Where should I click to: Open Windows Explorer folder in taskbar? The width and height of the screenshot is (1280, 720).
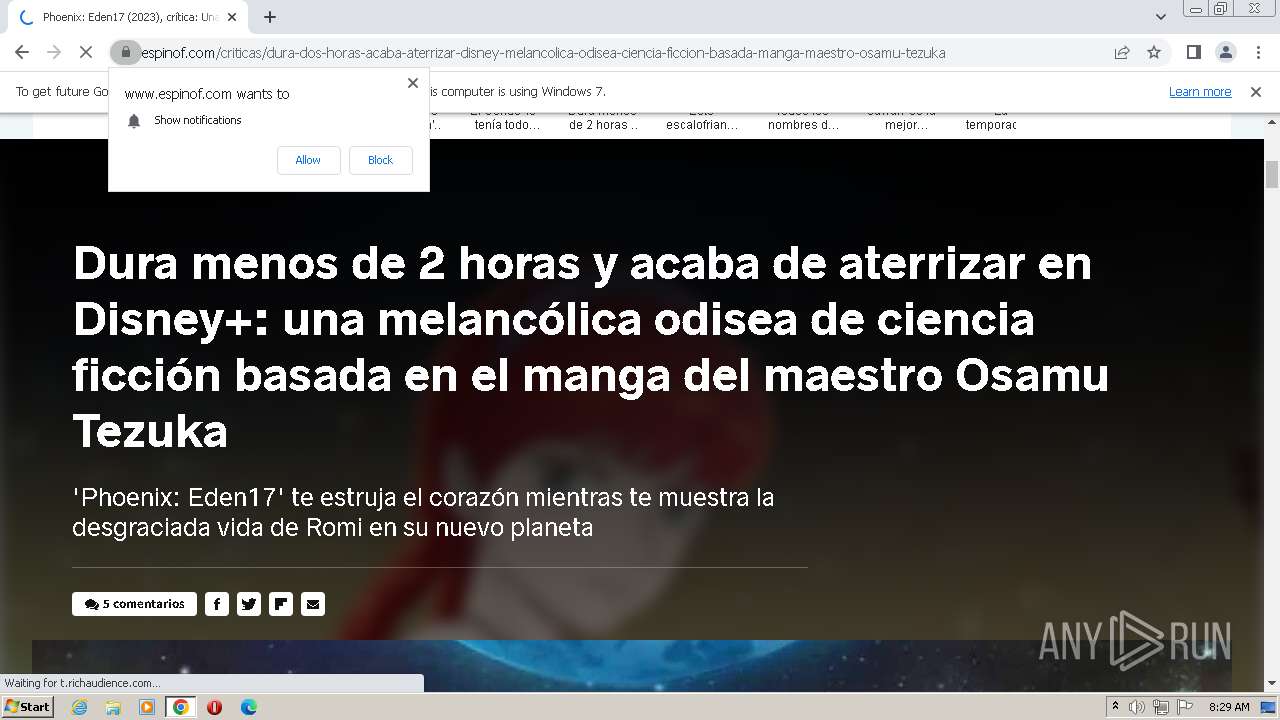tap(113, 707)
